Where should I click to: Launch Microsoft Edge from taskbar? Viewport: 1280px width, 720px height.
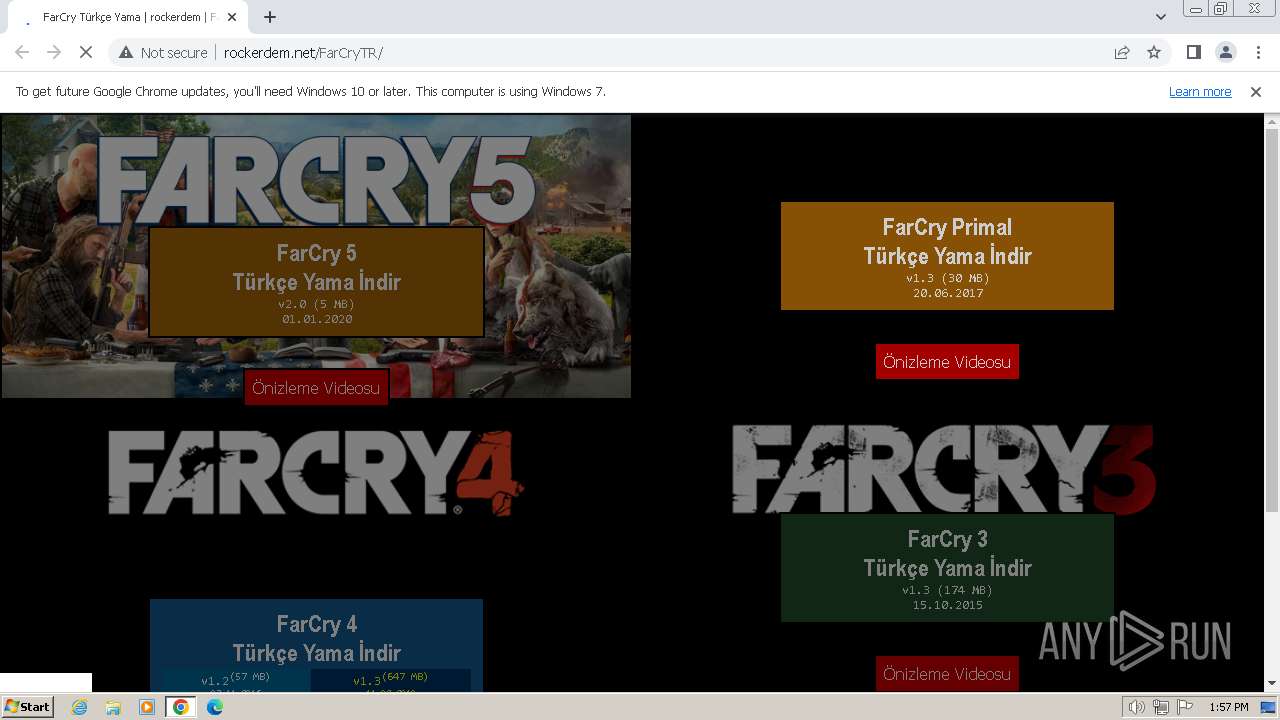[215, 707]
